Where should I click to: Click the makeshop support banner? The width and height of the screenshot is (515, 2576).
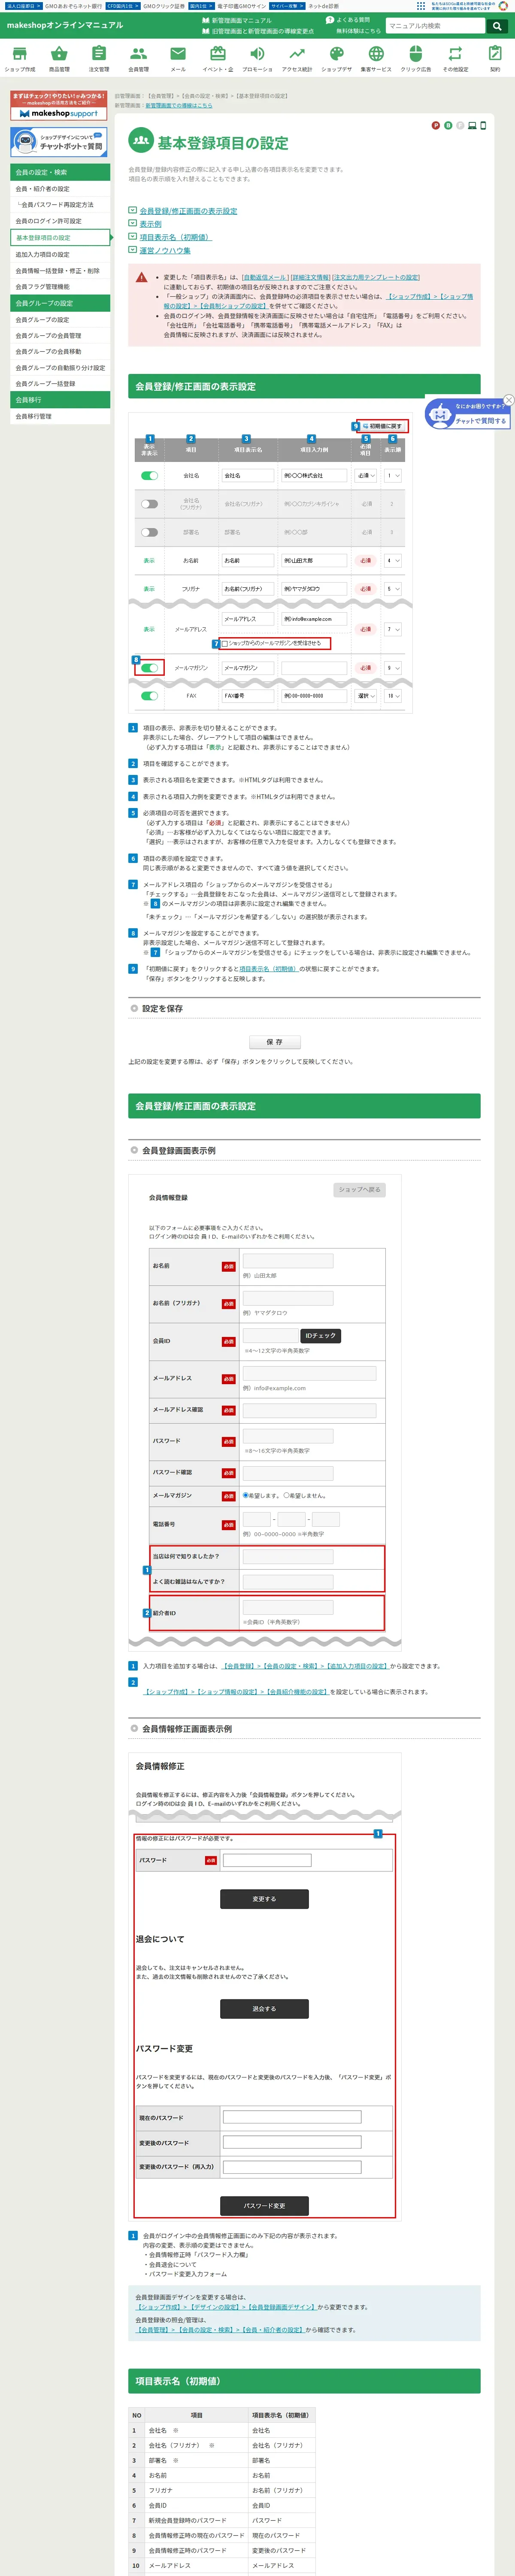pos(59,106)
